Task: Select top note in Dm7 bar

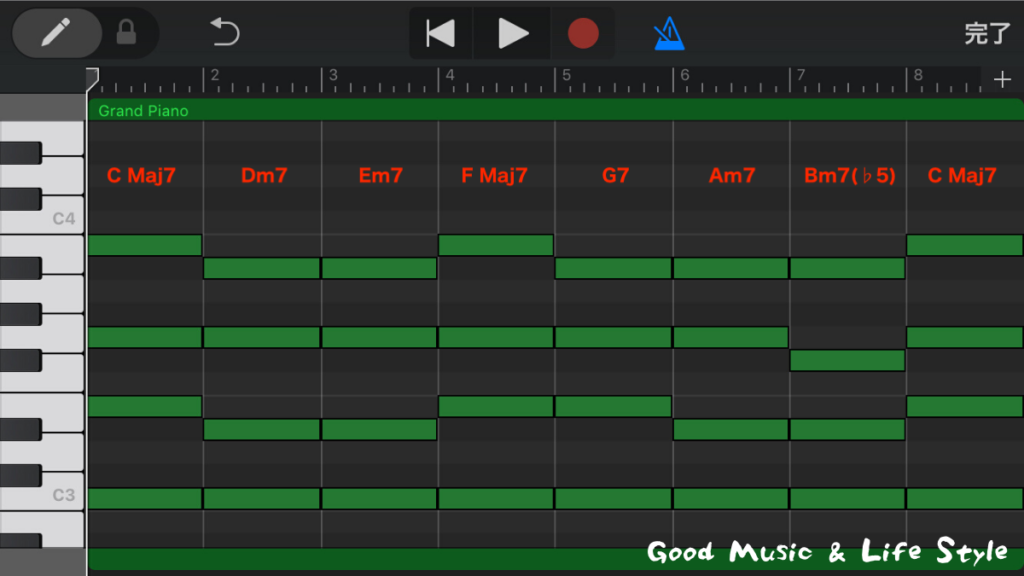Action: 262,268
